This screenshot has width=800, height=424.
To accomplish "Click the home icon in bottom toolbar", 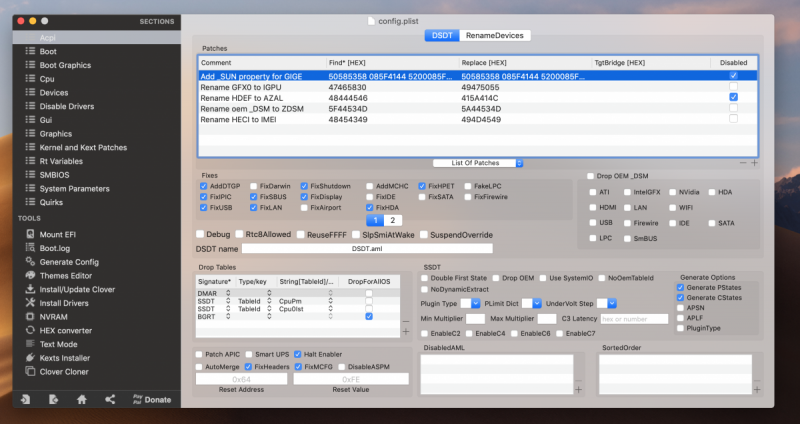I will click(x=82, y=399).
